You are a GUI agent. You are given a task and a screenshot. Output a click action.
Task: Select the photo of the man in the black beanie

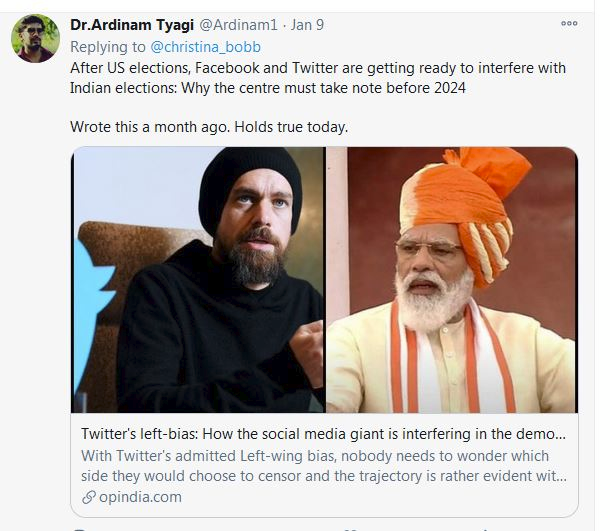click(198, 280)
